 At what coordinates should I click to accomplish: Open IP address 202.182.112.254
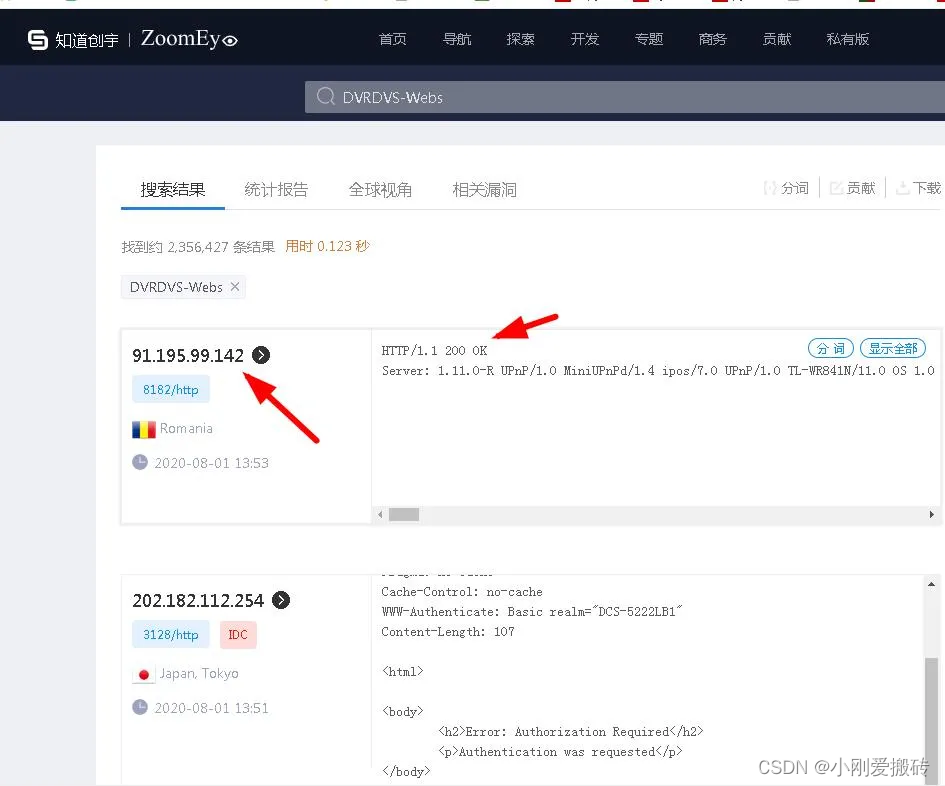198,601
